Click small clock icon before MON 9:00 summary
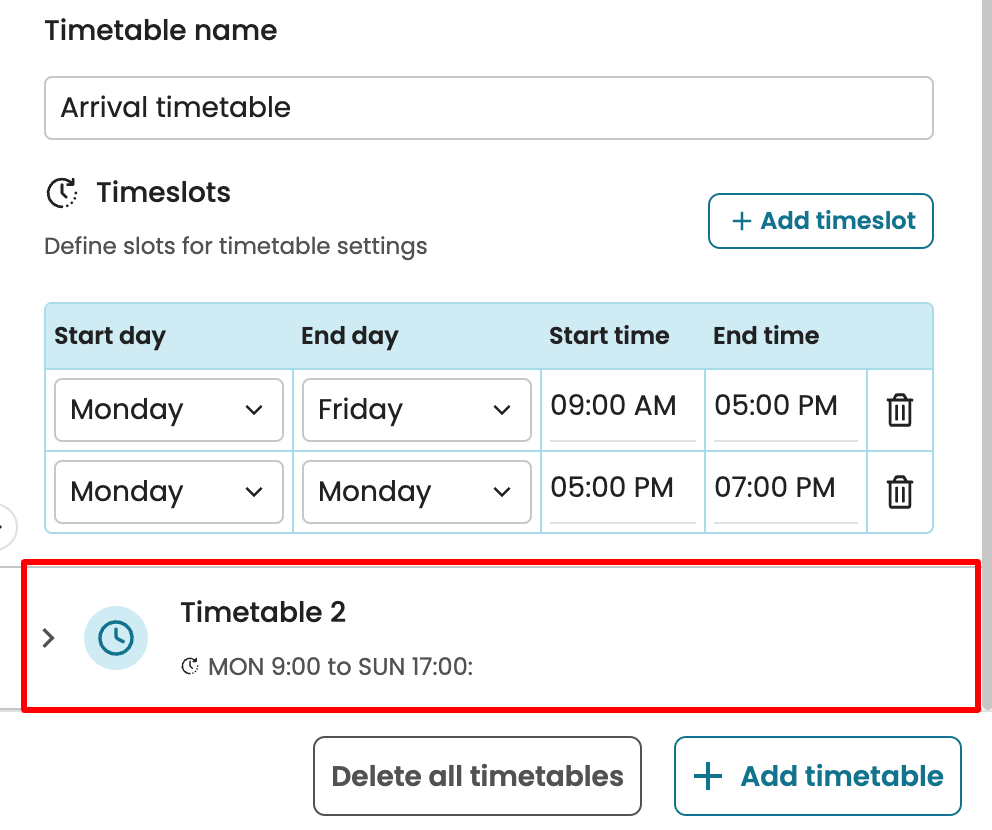Viewport: 992px width, 830px height. [x=190, y=666]
